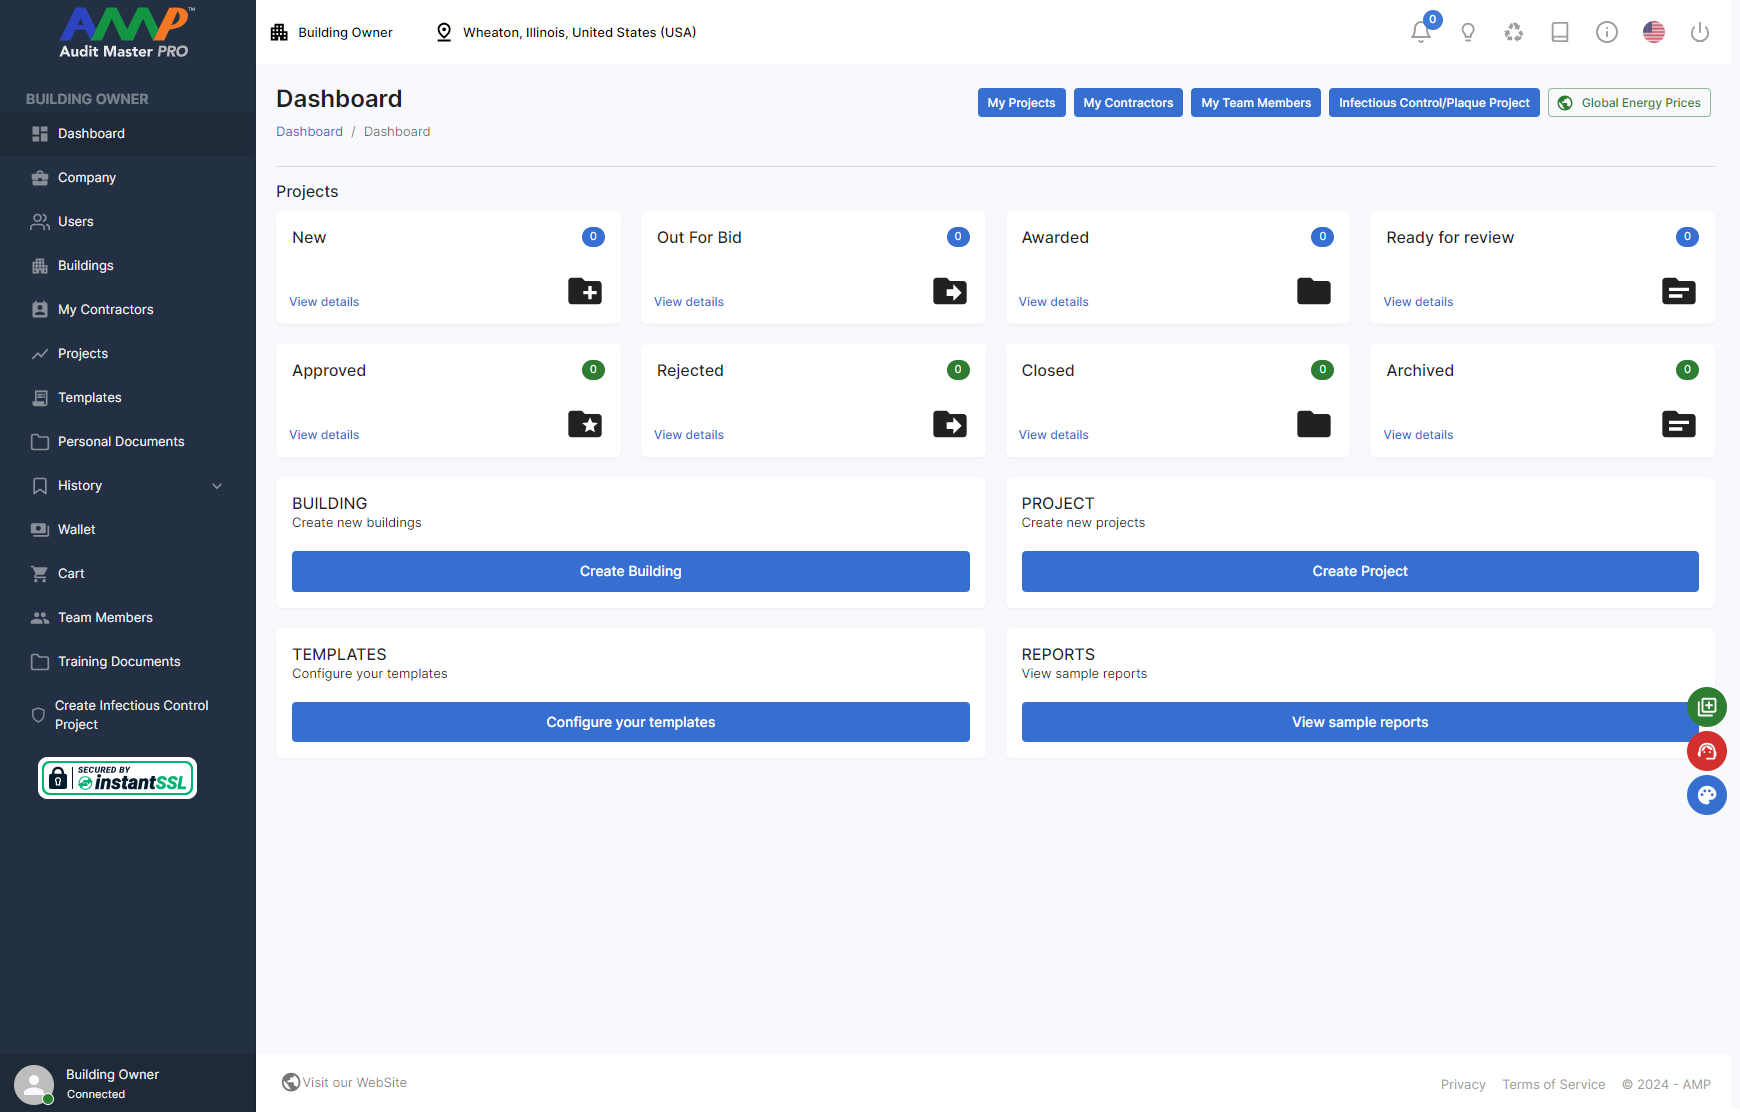View details of Out For Bid projects

689,302
